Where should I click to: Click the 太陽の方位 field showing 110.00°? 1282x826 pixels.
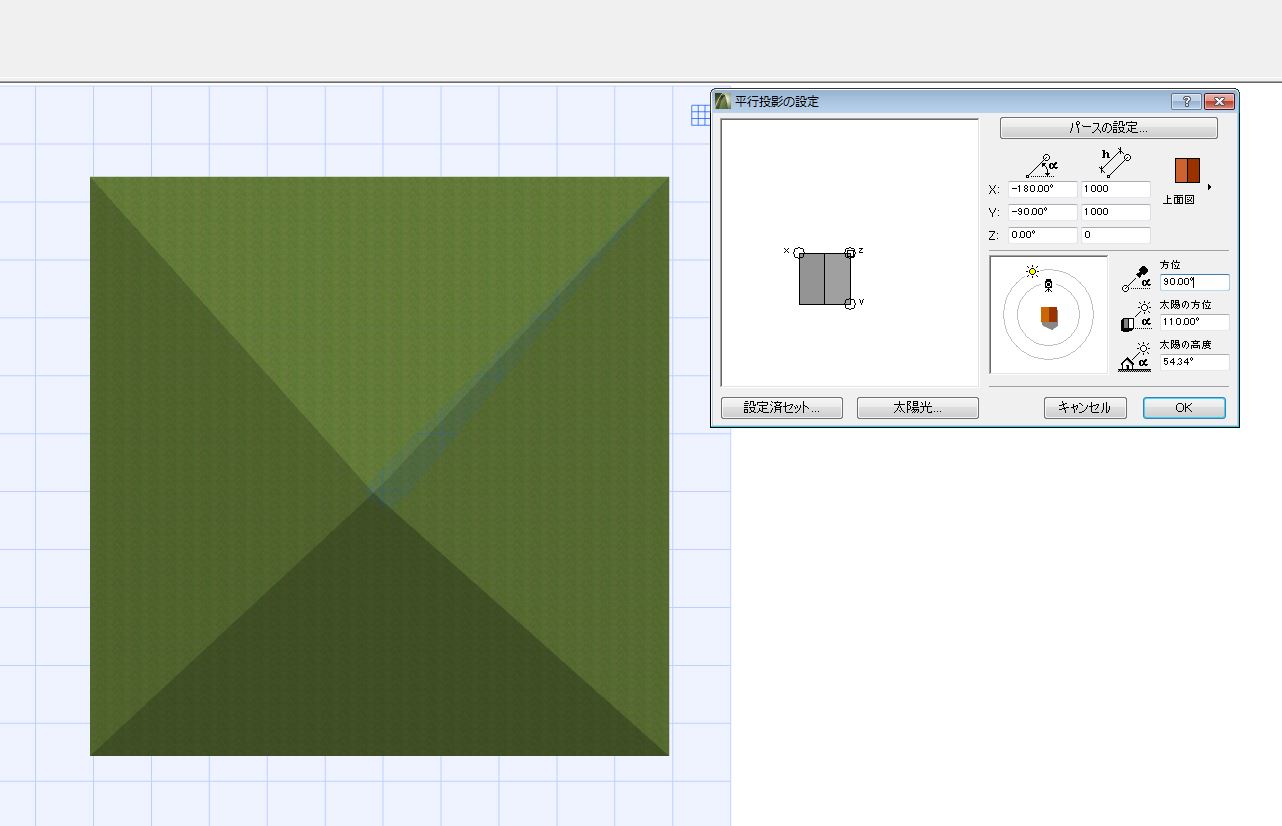tap(1195, 322)
